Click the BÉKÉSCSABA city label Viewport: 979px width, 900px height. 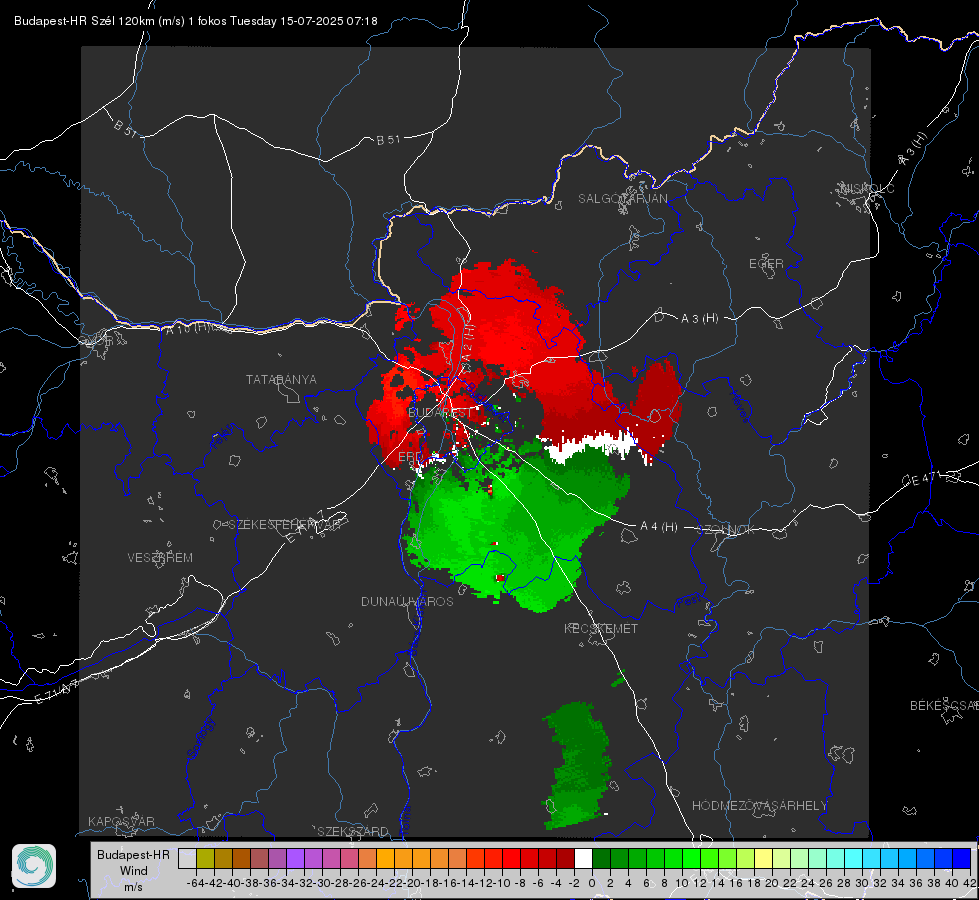tap(944, 705)
